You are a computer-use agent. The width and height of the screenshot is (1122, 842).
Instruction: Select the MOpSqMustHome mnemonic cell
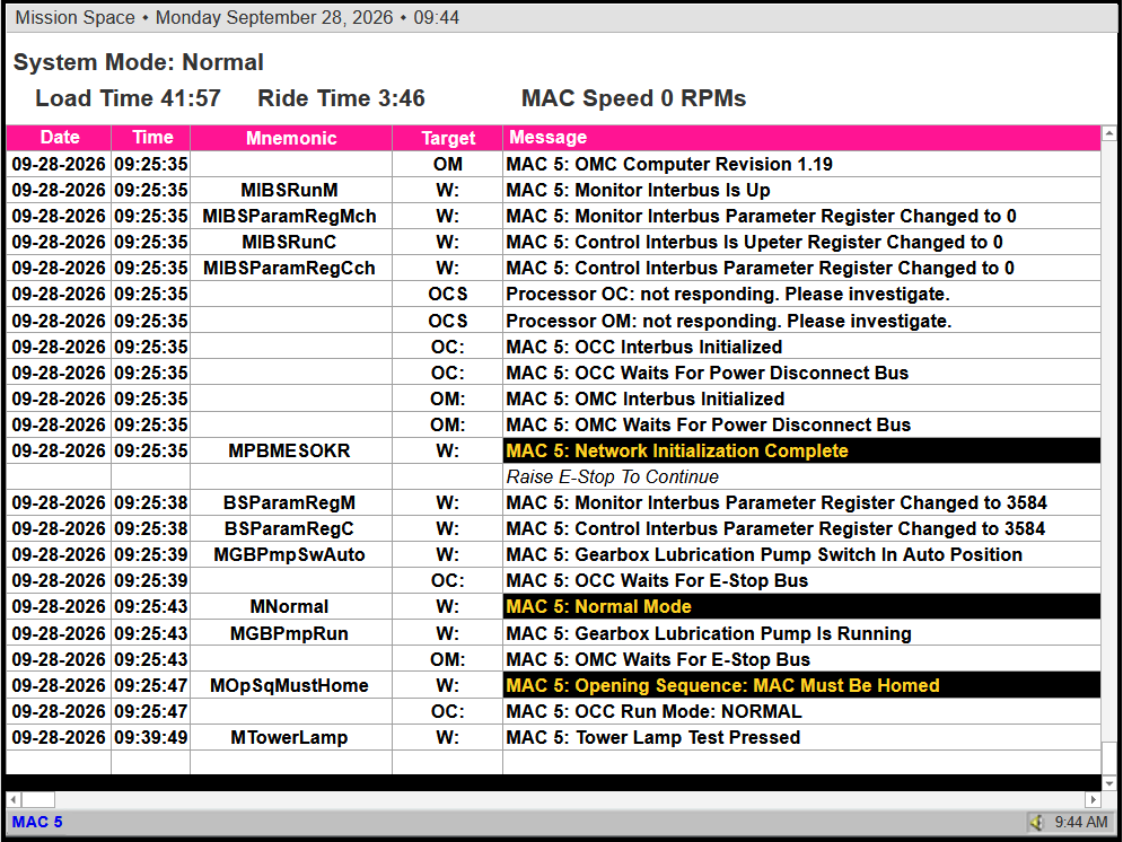click(290, 685)
